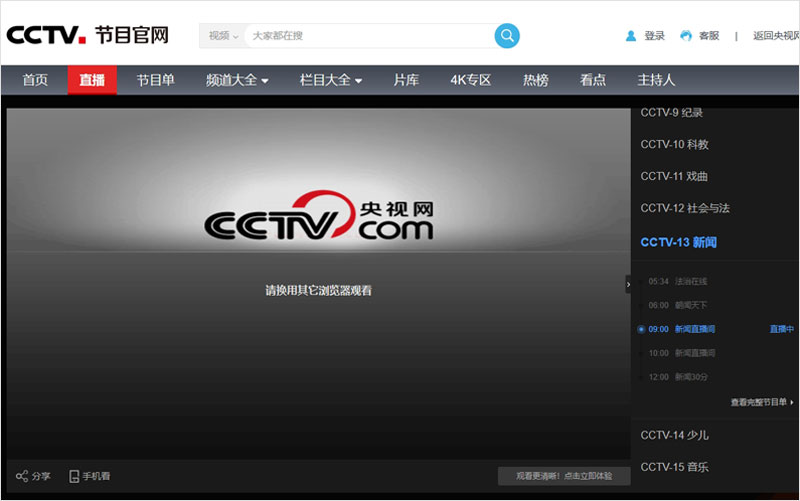800x501 pixels.
Task: Go to 首页 in the navigation bar
Action: click(x=35, y=80)
